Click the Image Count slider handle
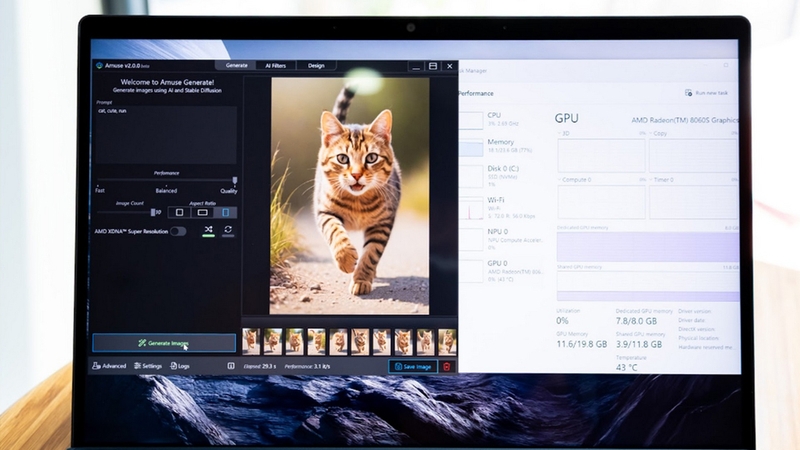This screenshot has height=450, width=800. pos(153,212)
